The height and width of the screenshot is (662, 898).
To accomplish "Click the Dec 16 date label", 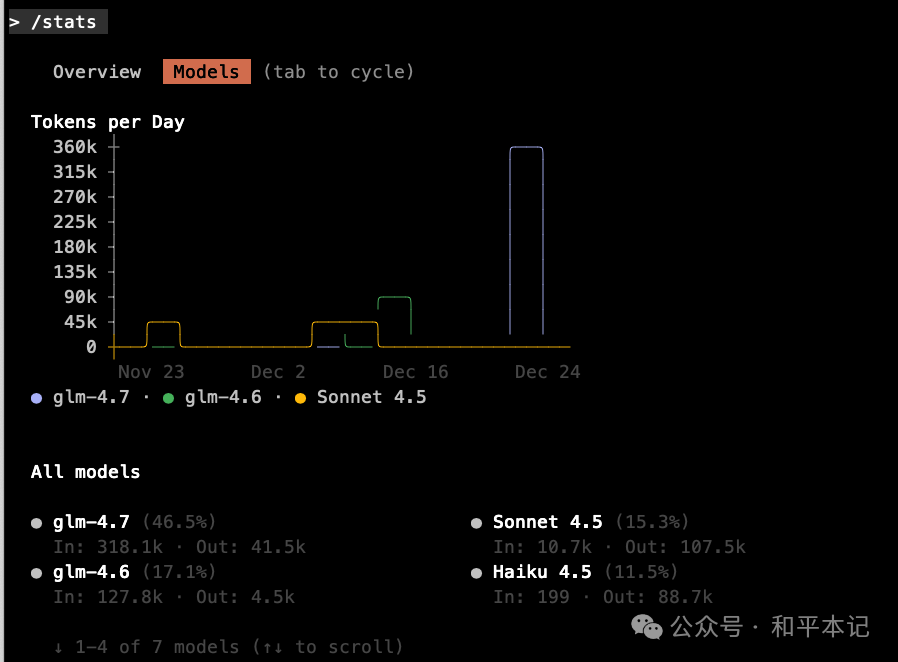I will click(416, 372).
